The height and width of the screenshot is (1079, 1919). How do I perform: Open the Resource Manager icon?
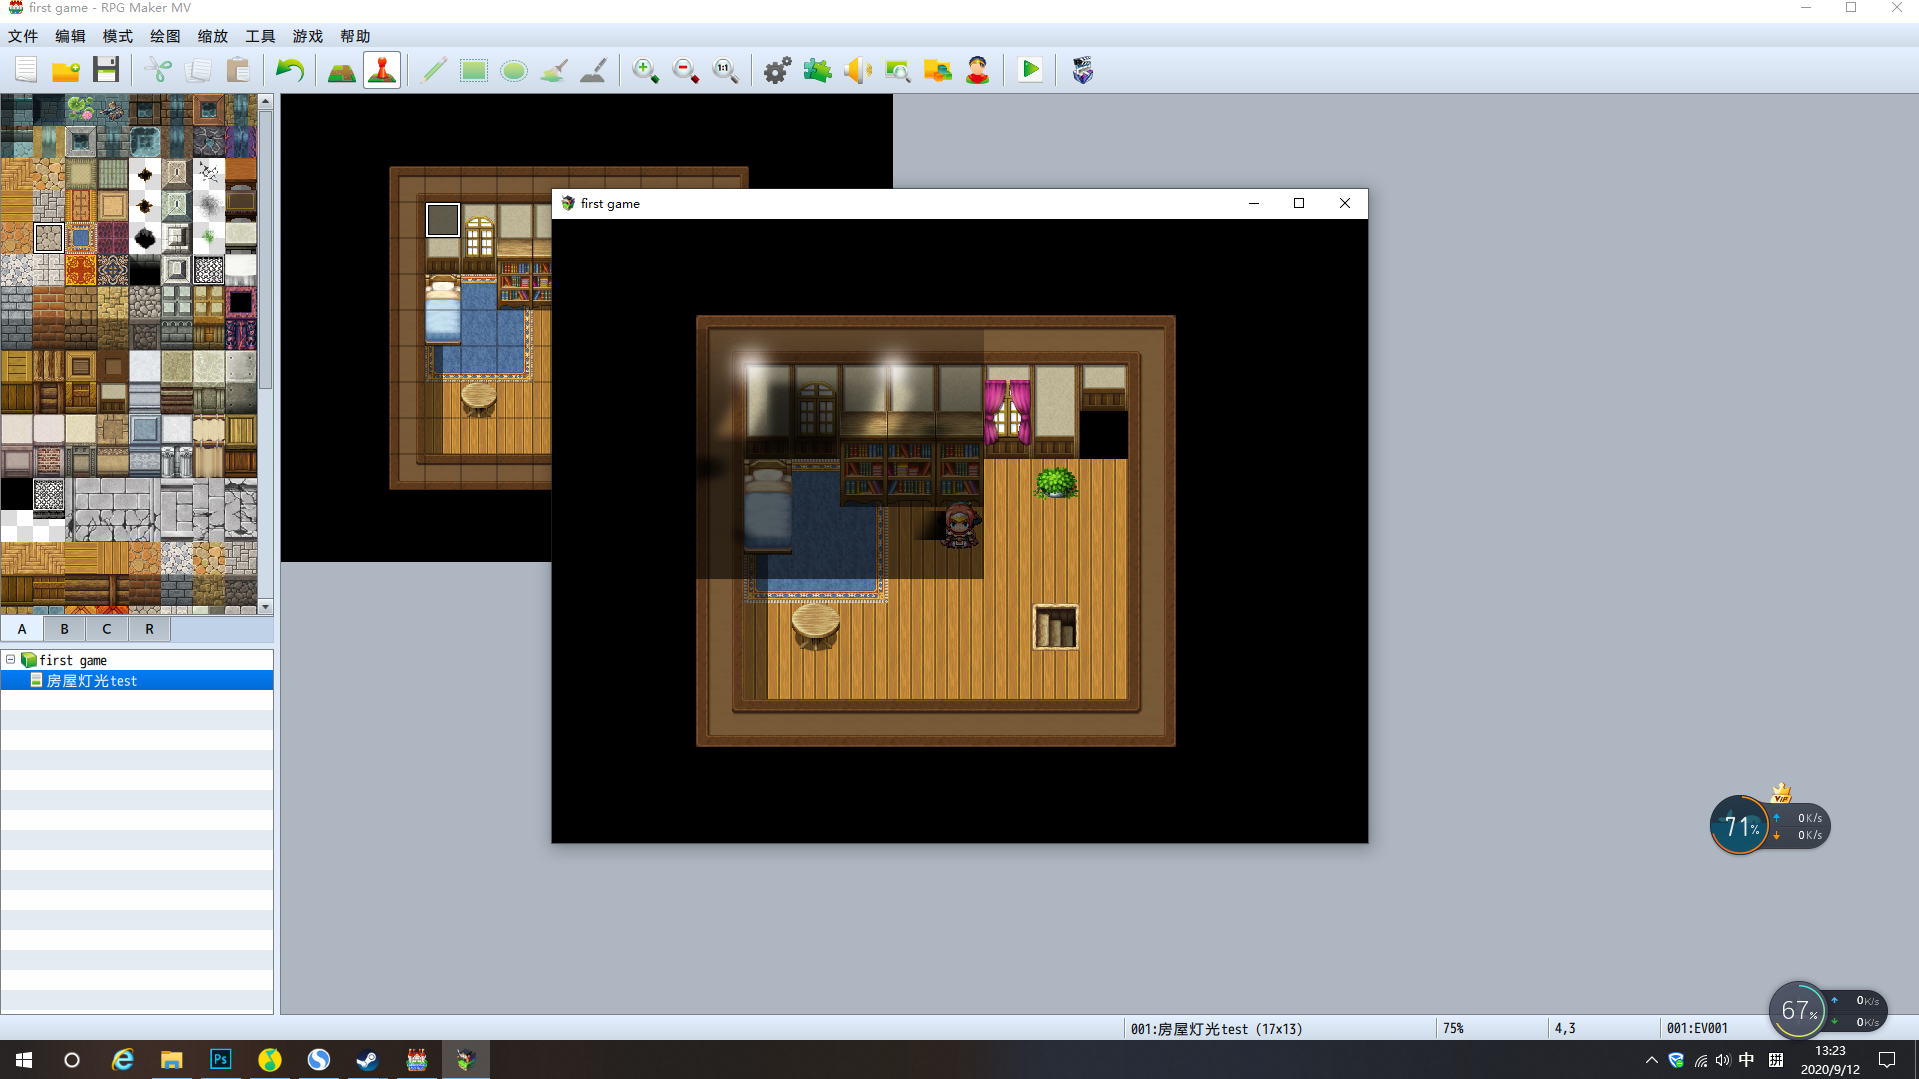938,70
